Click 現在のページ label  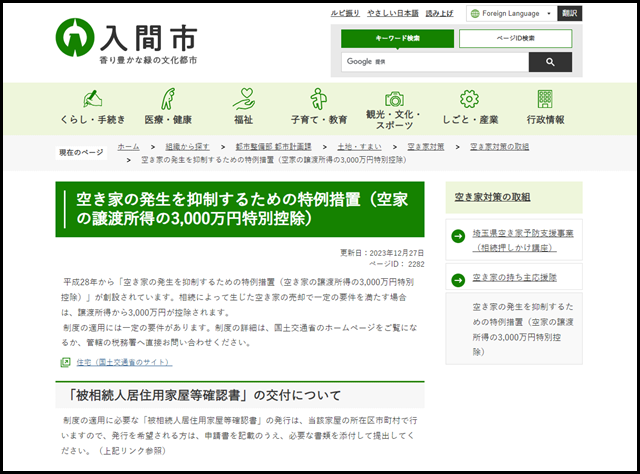tap(81, 153)
